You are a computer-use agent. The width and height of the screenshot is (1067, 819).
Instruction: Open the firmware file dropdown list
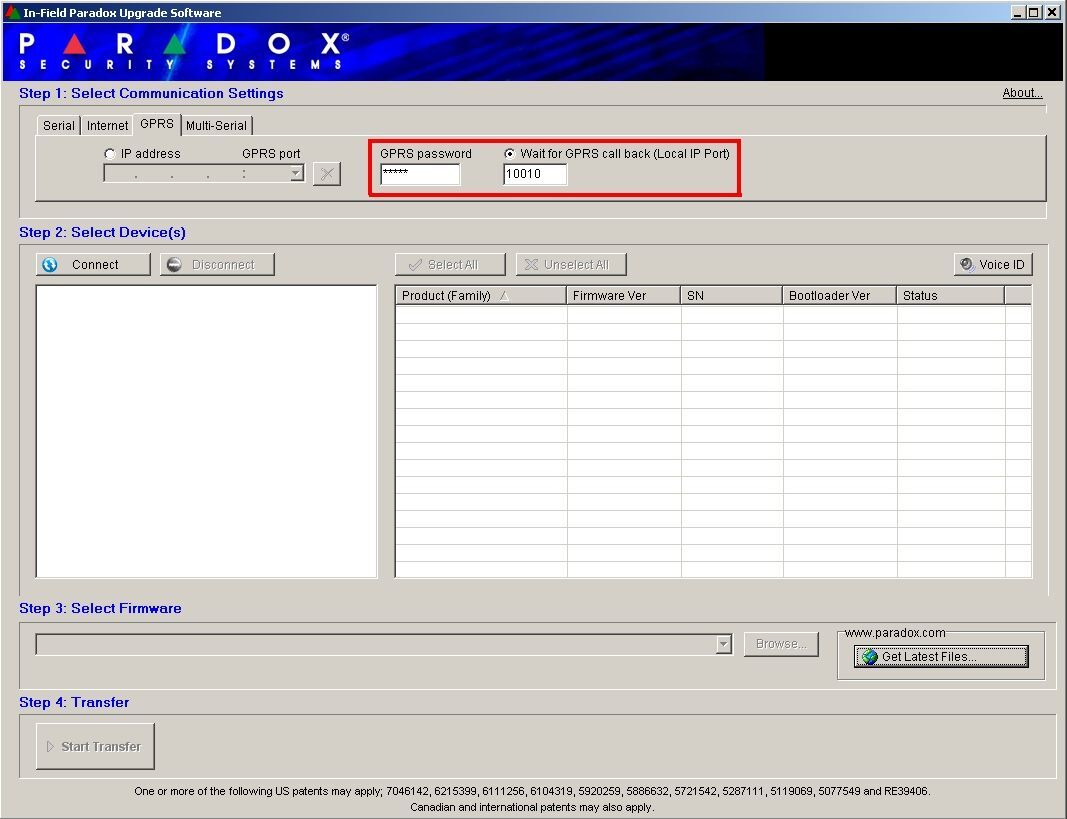[724, 645]
